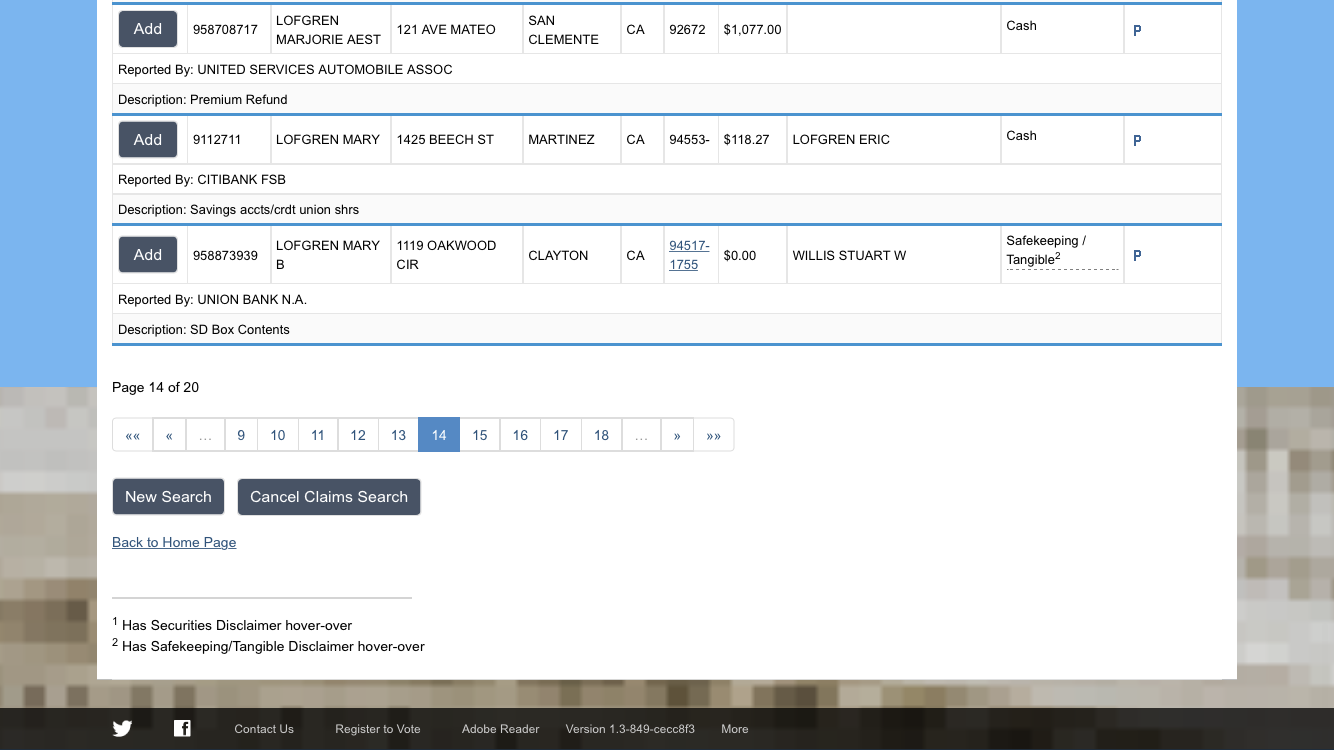The image size is (1334, 750).
Task: Click the P icon in CITIBANK LOFGREN MARY row
Action: (1137, 140)
